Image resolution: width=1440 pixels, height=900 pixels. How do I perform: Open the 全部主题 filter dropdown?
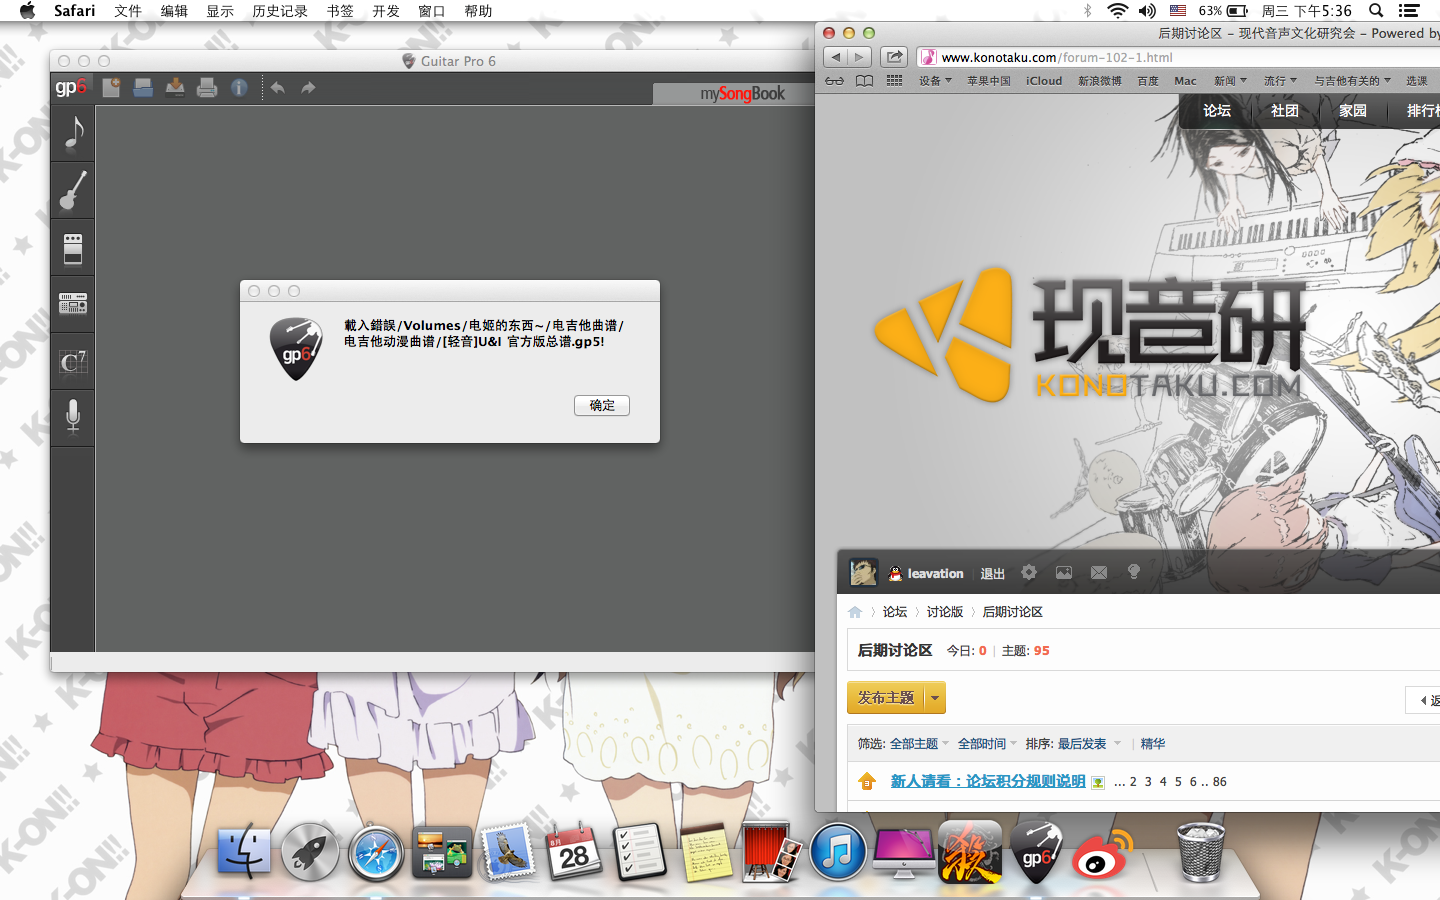[x=919, y=744]
